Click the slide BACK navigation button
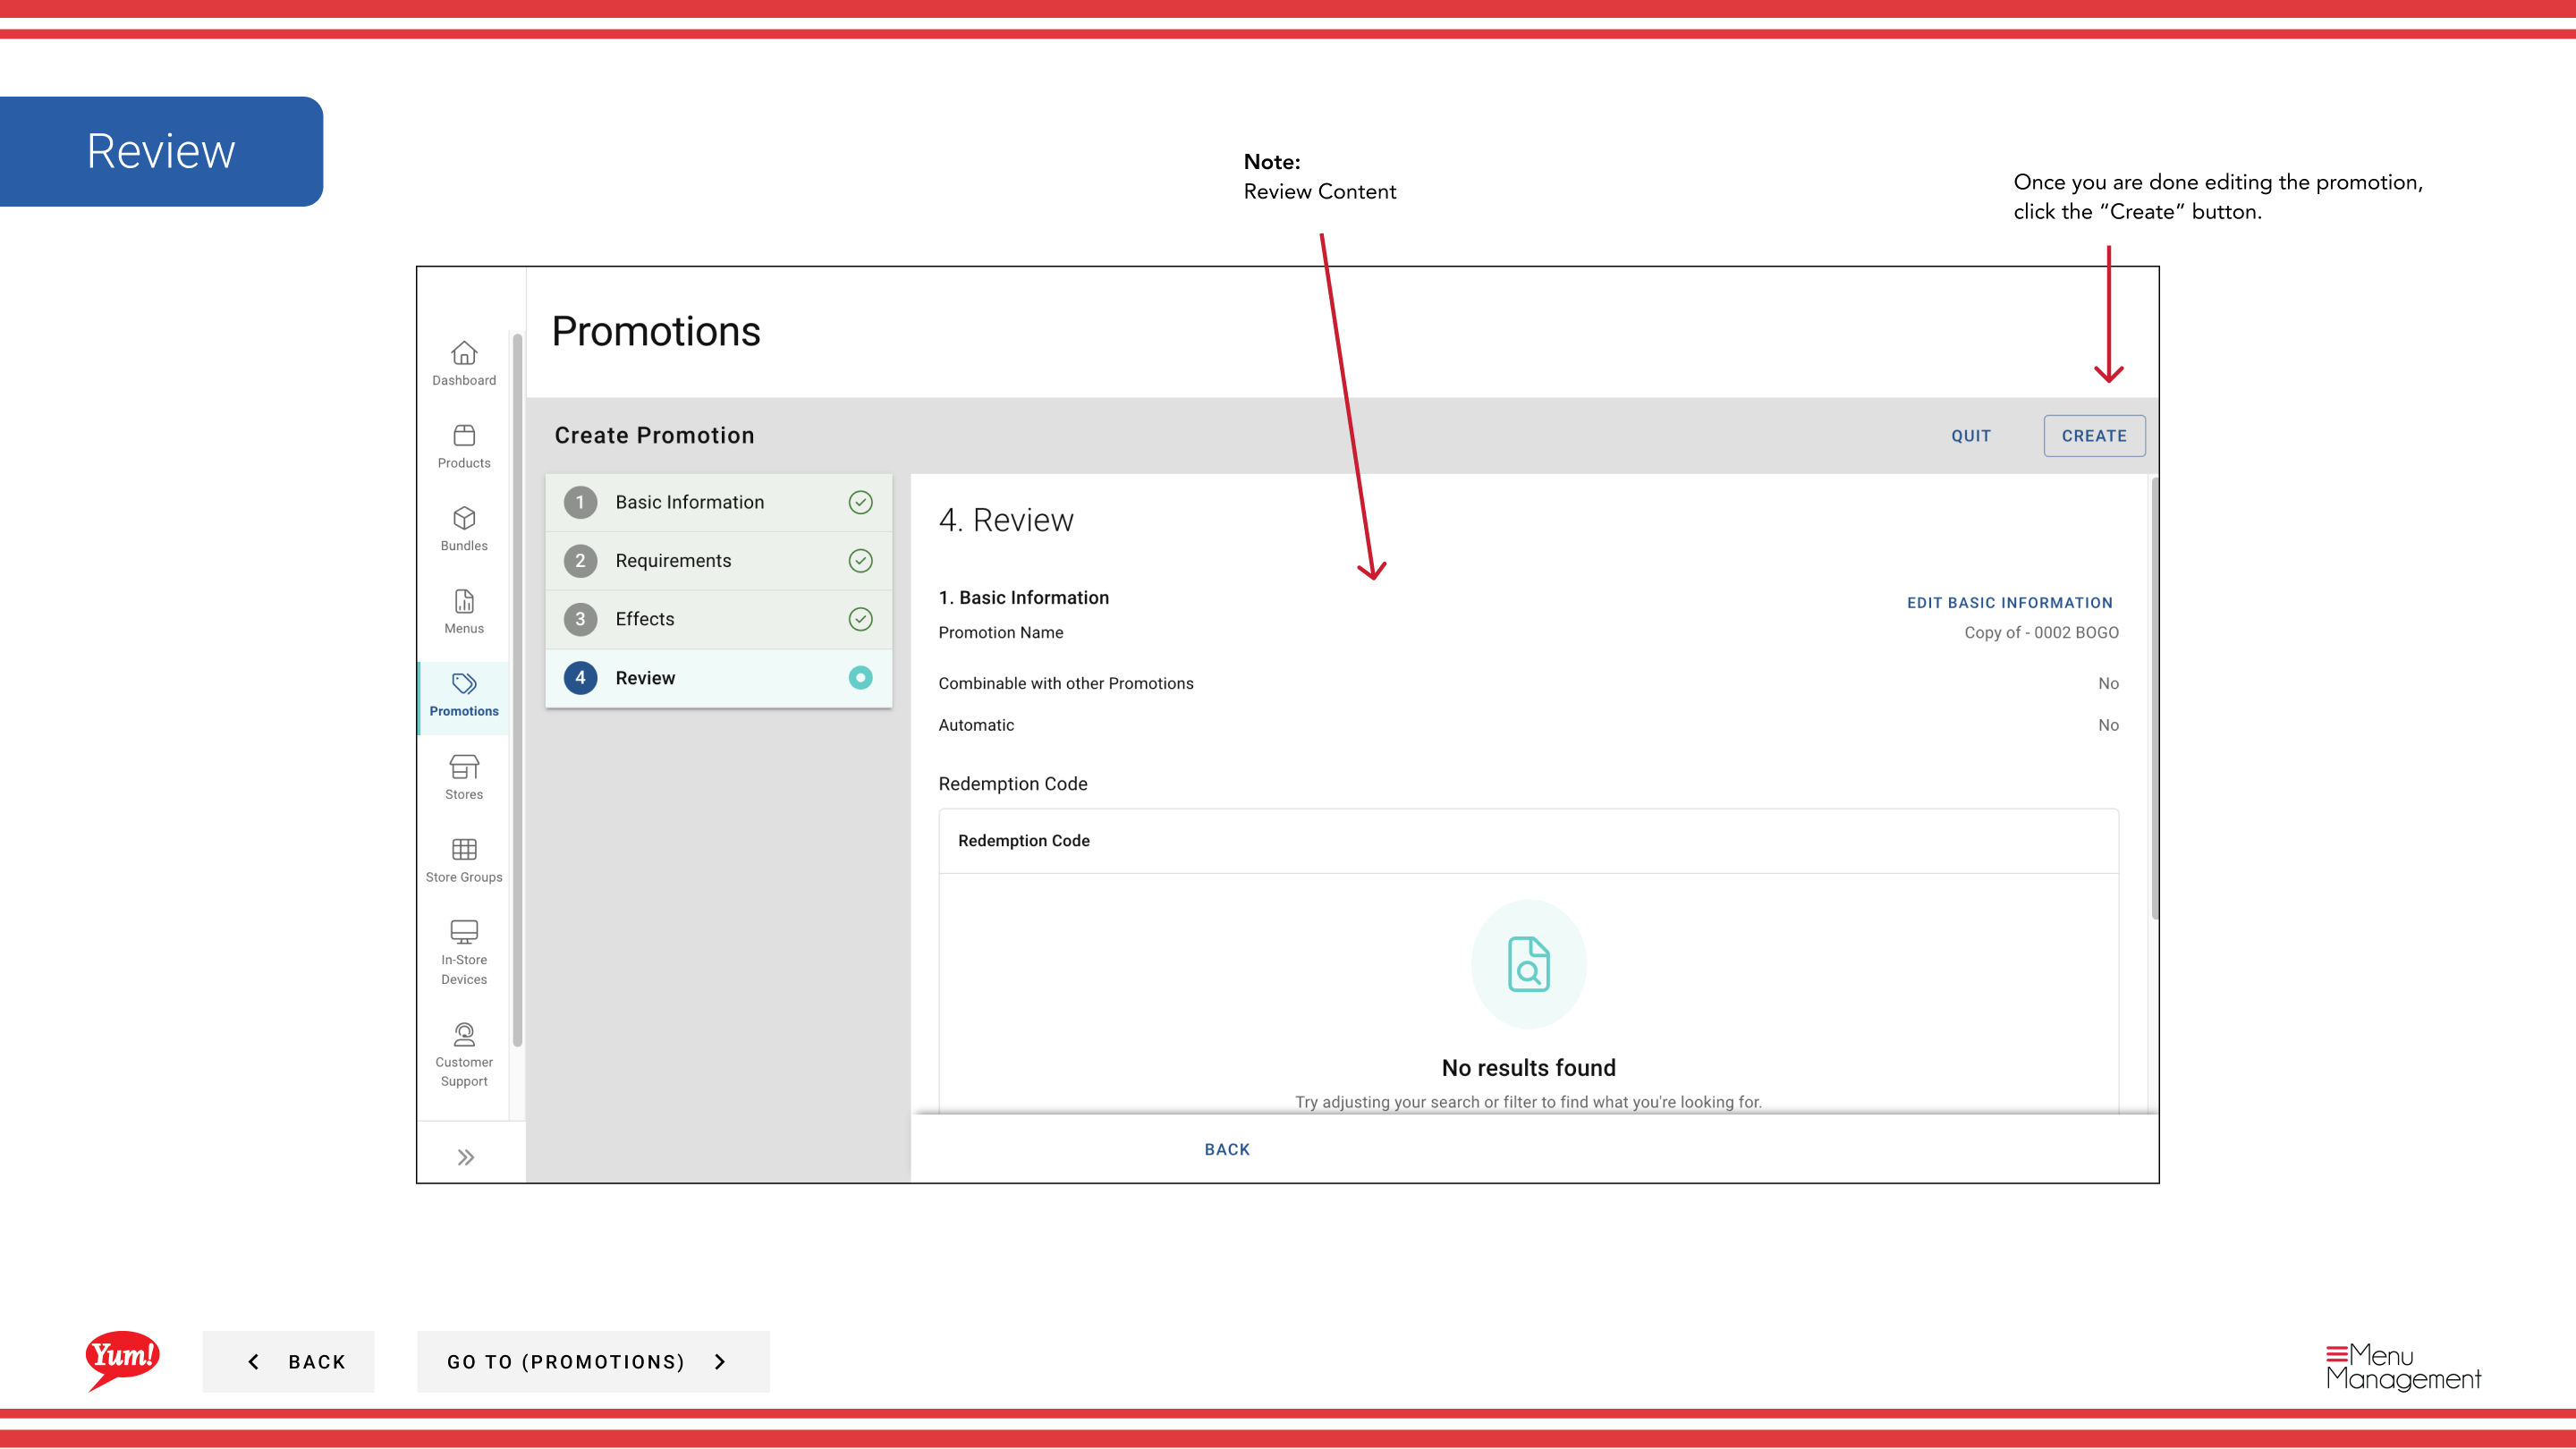The image size is (2576, 1449). pos(288,1361)
